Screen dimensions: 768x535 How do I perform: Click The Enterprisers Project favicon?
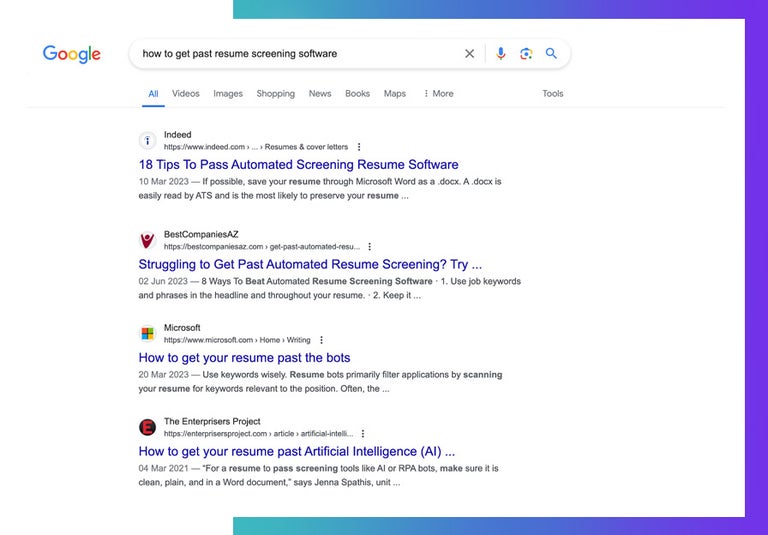(147, 427)
